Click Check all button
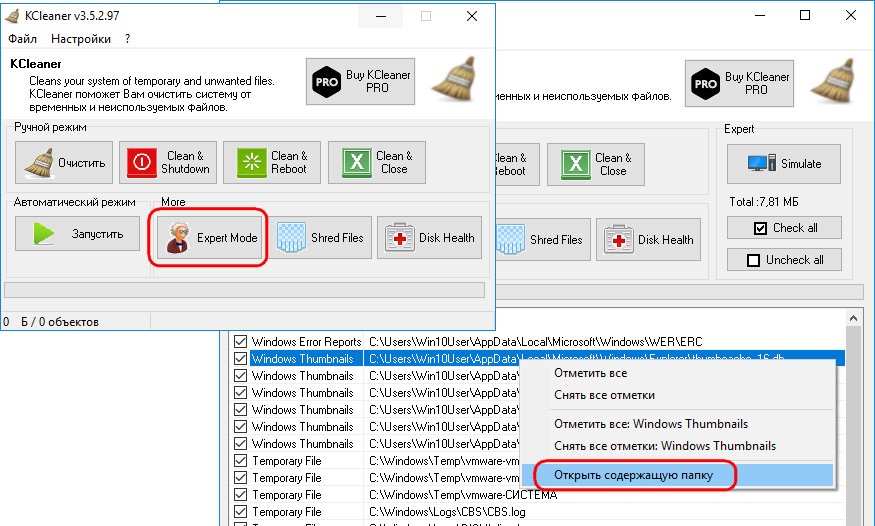This screenshot has width=875, height=526. point(784,228)
